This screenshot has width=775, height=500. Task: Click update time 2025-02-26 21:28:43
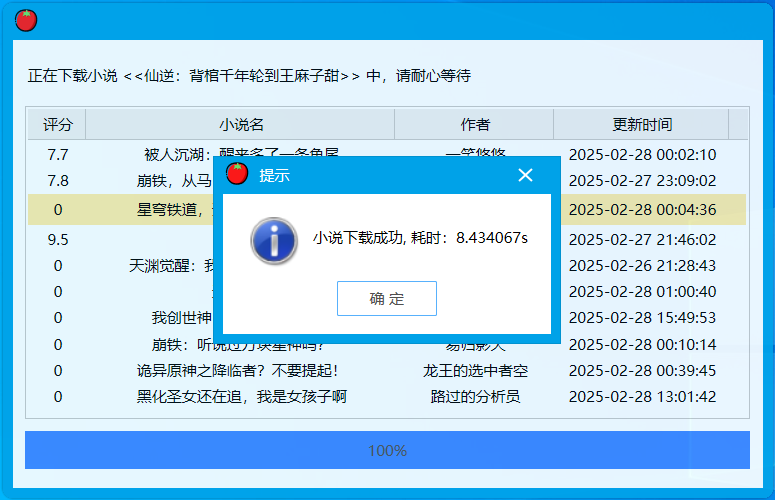pos(642,266)
